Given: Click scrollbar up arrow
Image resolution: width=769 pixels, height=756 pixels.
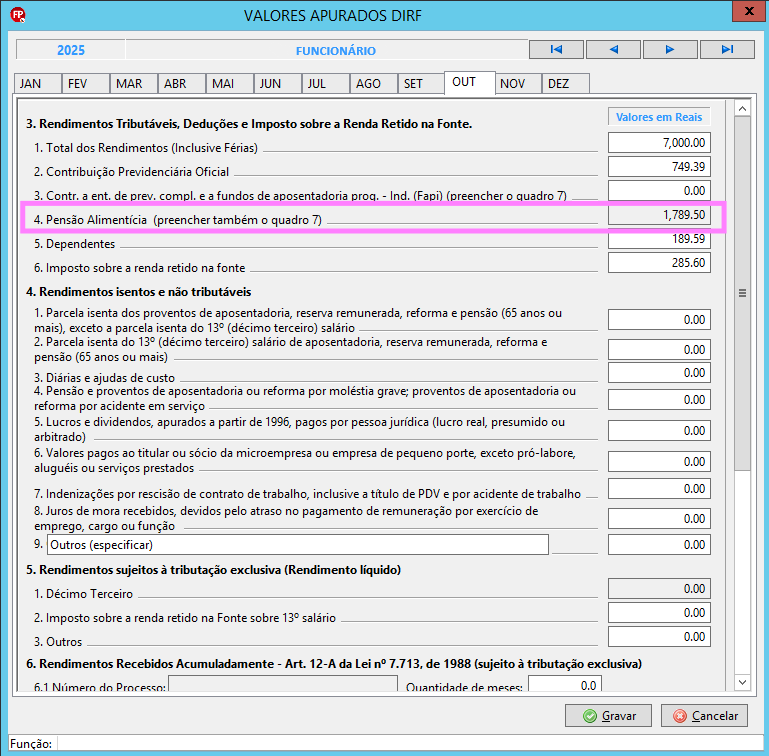Looking at the screenshot, I should pos(742,108).
